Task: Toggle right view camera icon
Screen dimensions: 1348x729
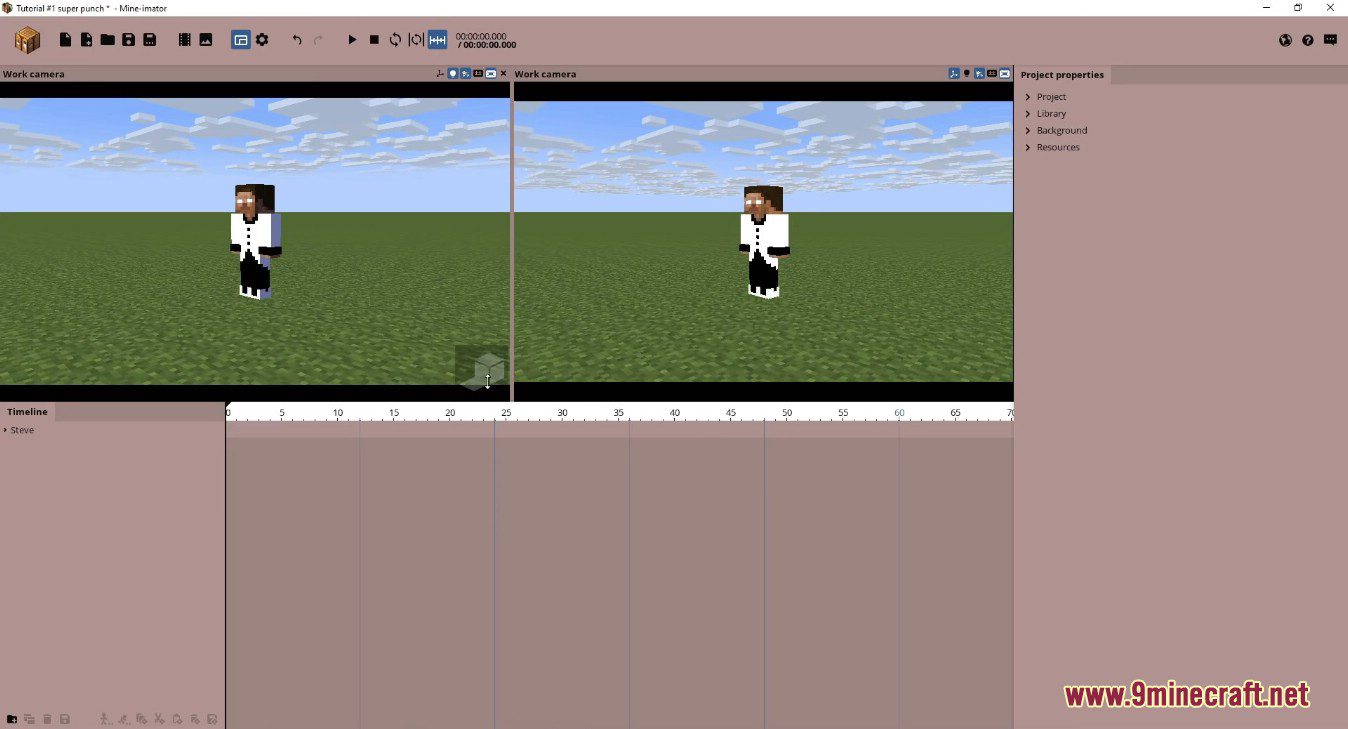Action: coord(1004,74)
